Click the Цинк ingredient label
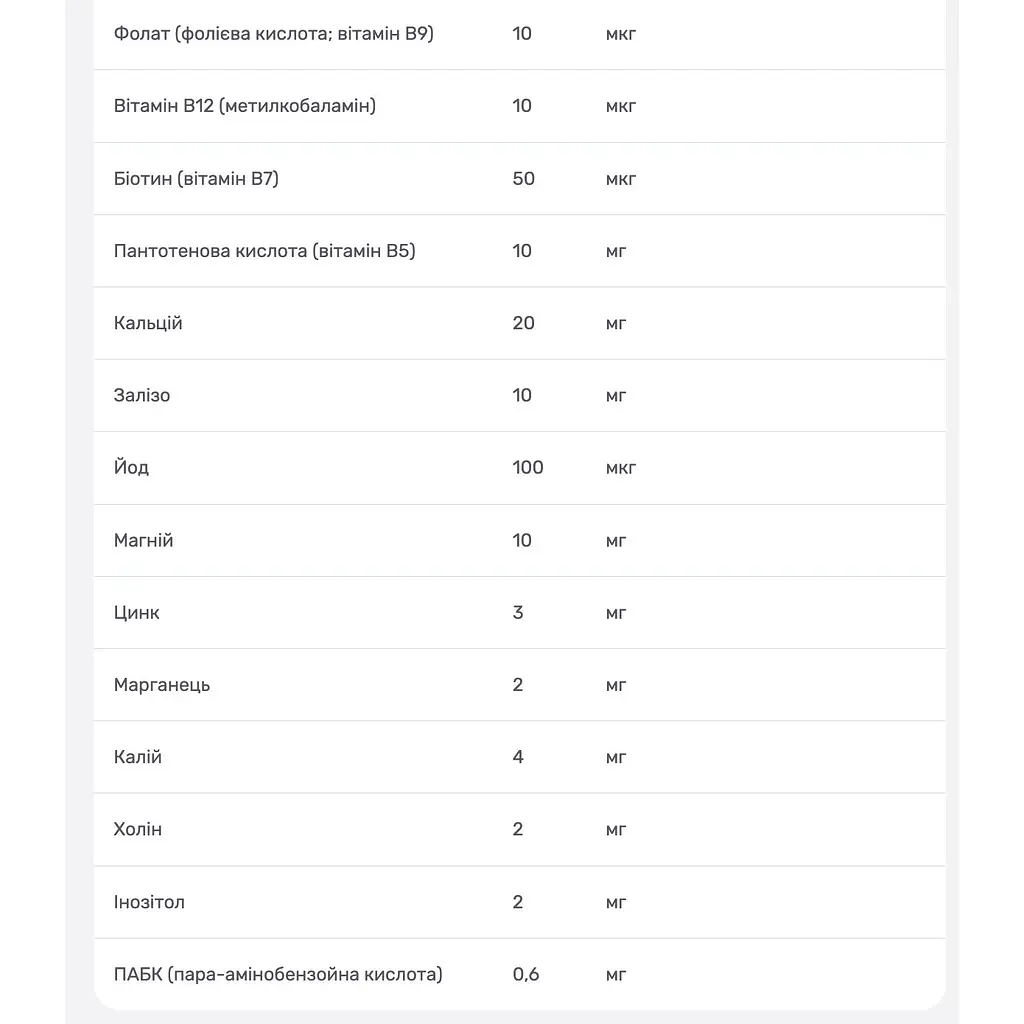Viewport: 1024px width, 1024px height. coord(136,613)
